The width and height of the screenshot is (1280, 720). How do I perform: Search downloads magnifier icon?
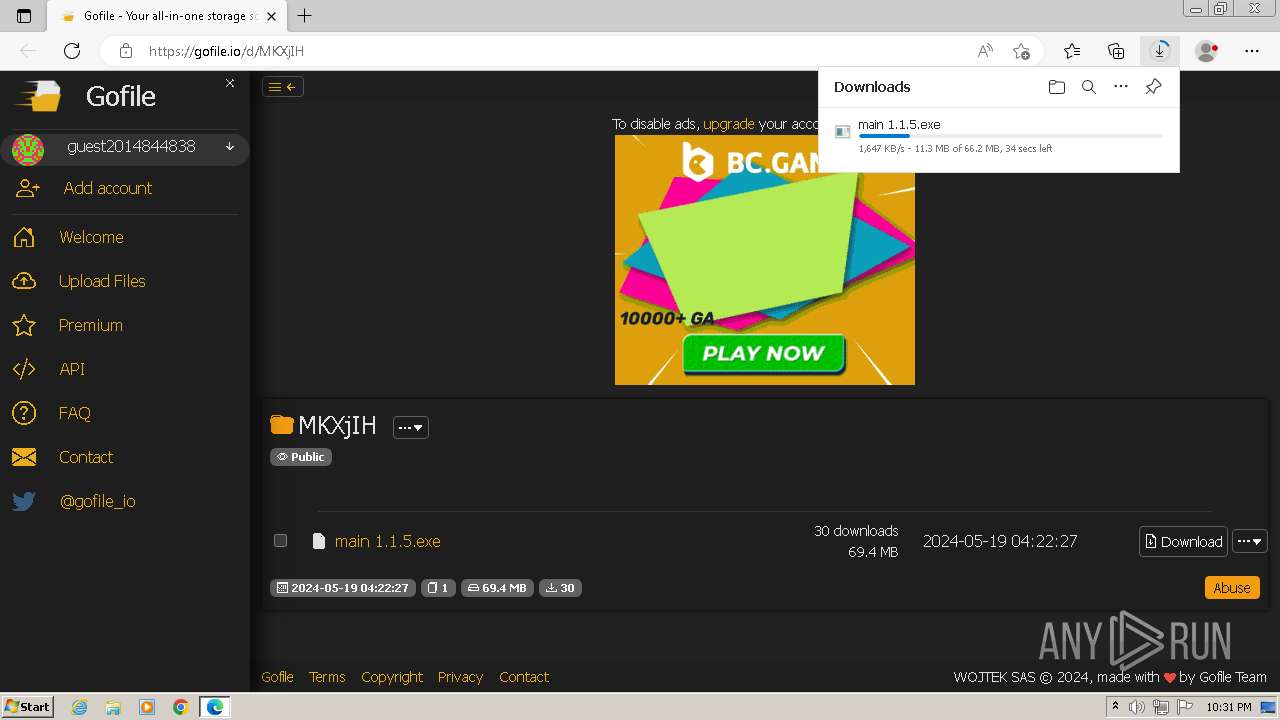[x=1089, y=87]
